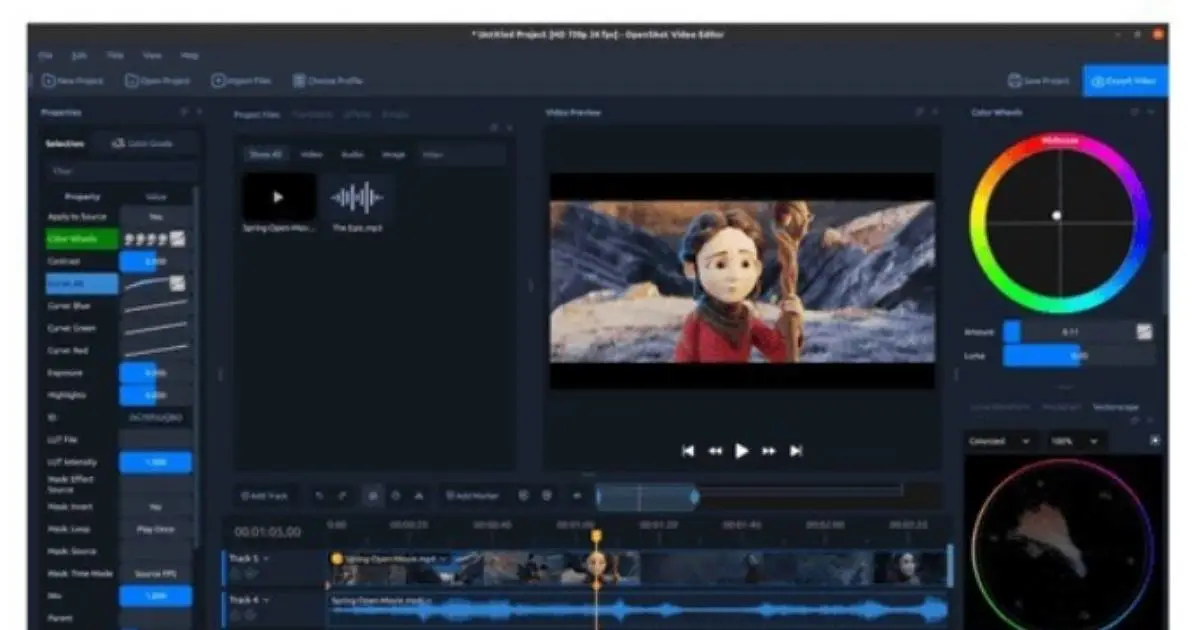Click the Add Marker button

coord(472,496)
